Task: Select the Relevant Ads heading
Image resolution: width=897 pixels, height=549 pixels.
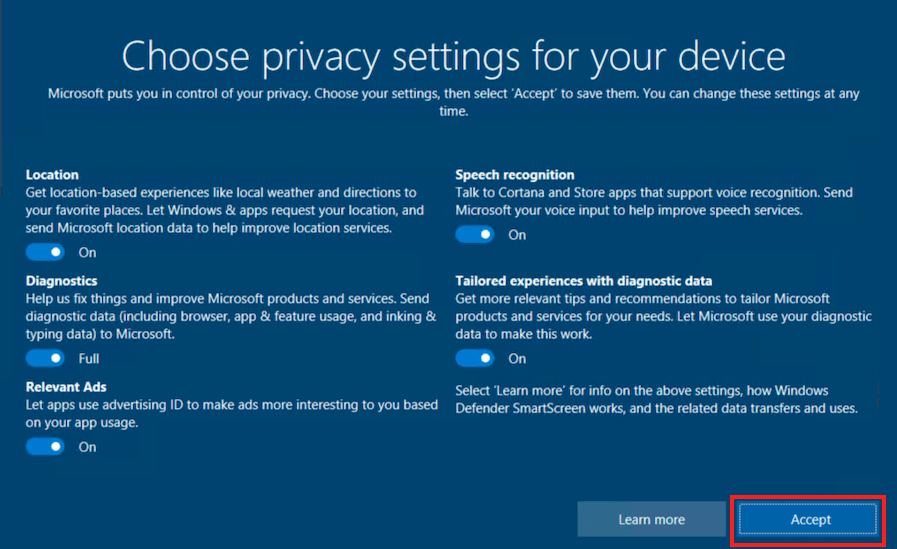Action: pos(66,387)
